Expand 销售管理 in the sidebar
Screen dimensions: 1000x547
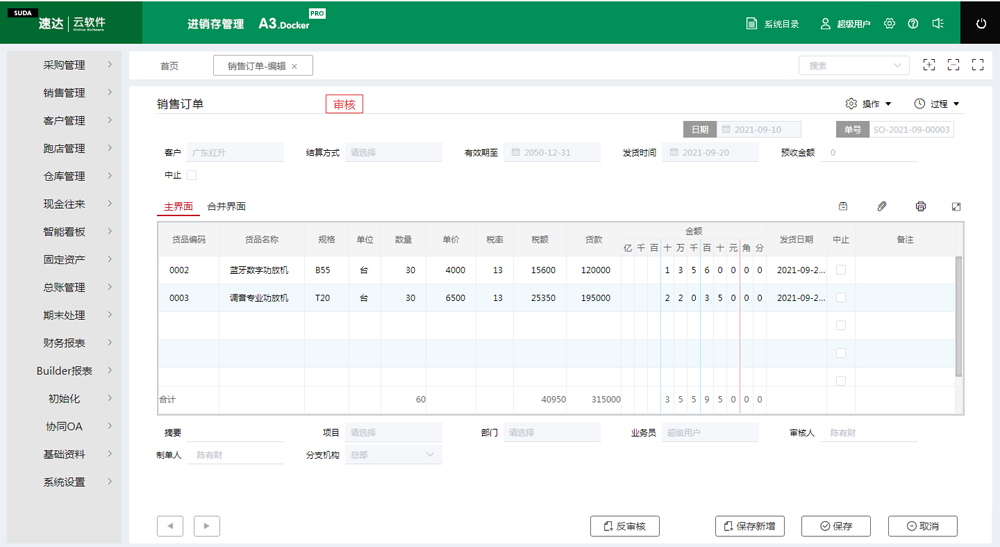tap(64, 93)
